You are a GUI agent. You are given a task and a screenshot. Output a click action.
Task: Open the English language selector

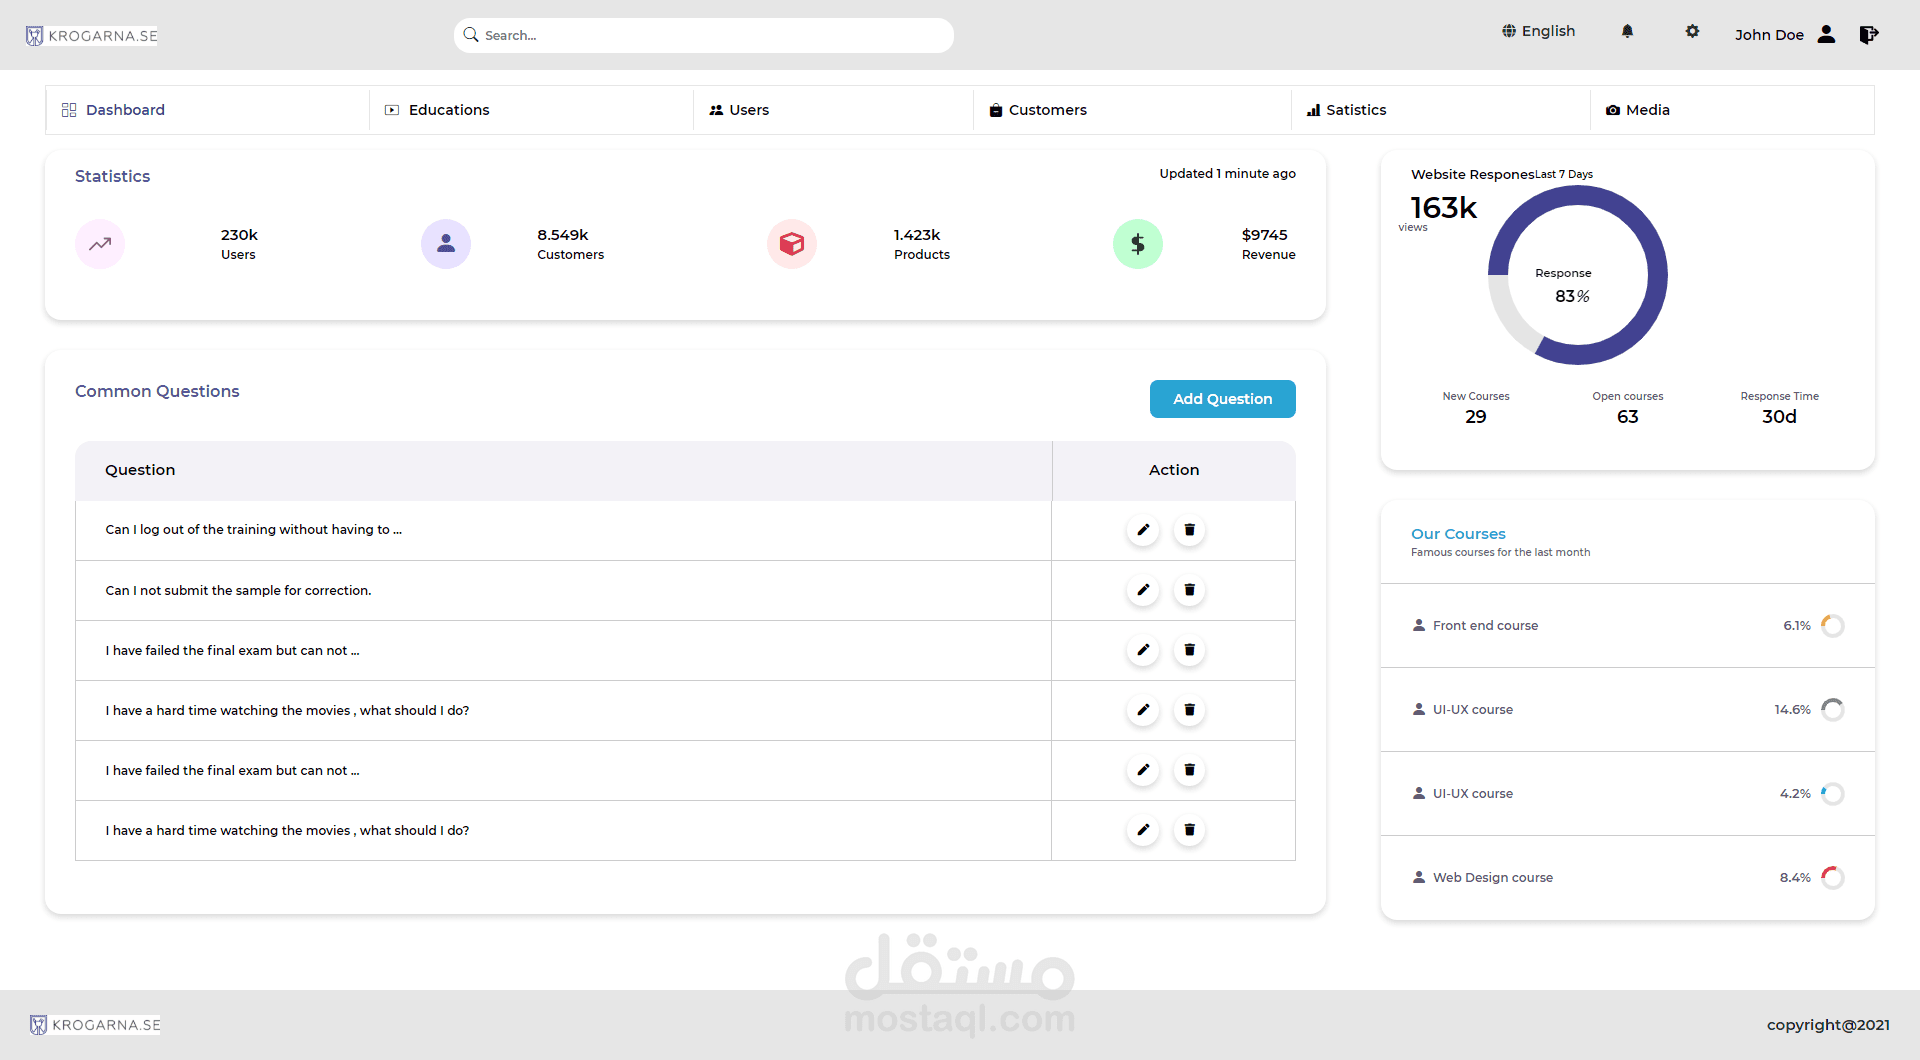click(1538, 31)
